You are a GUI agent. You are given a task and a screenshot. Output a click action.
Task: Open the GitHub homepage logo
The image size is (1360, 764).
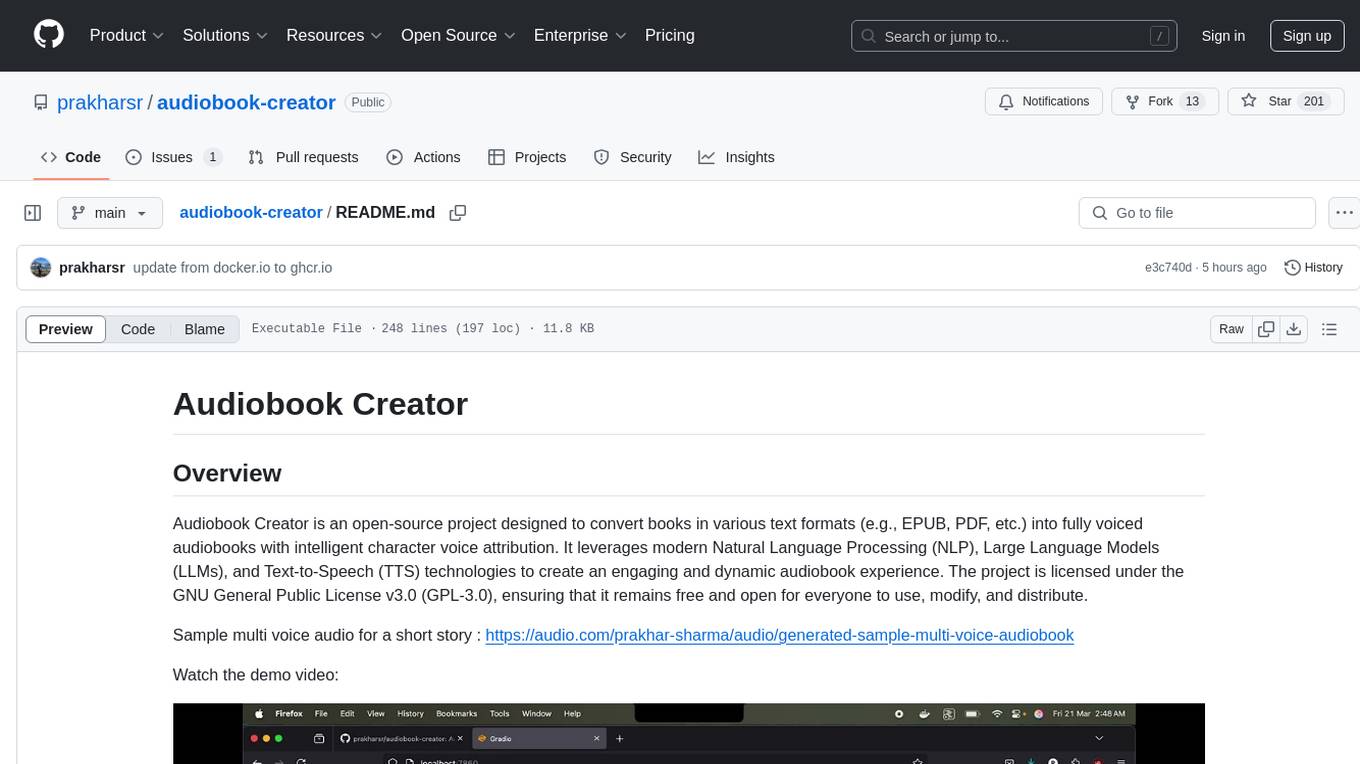click(x=49, y=35)
